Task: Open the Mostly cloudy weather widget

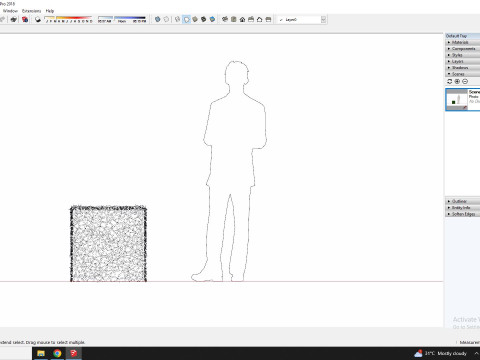Action: pos(440,353)
